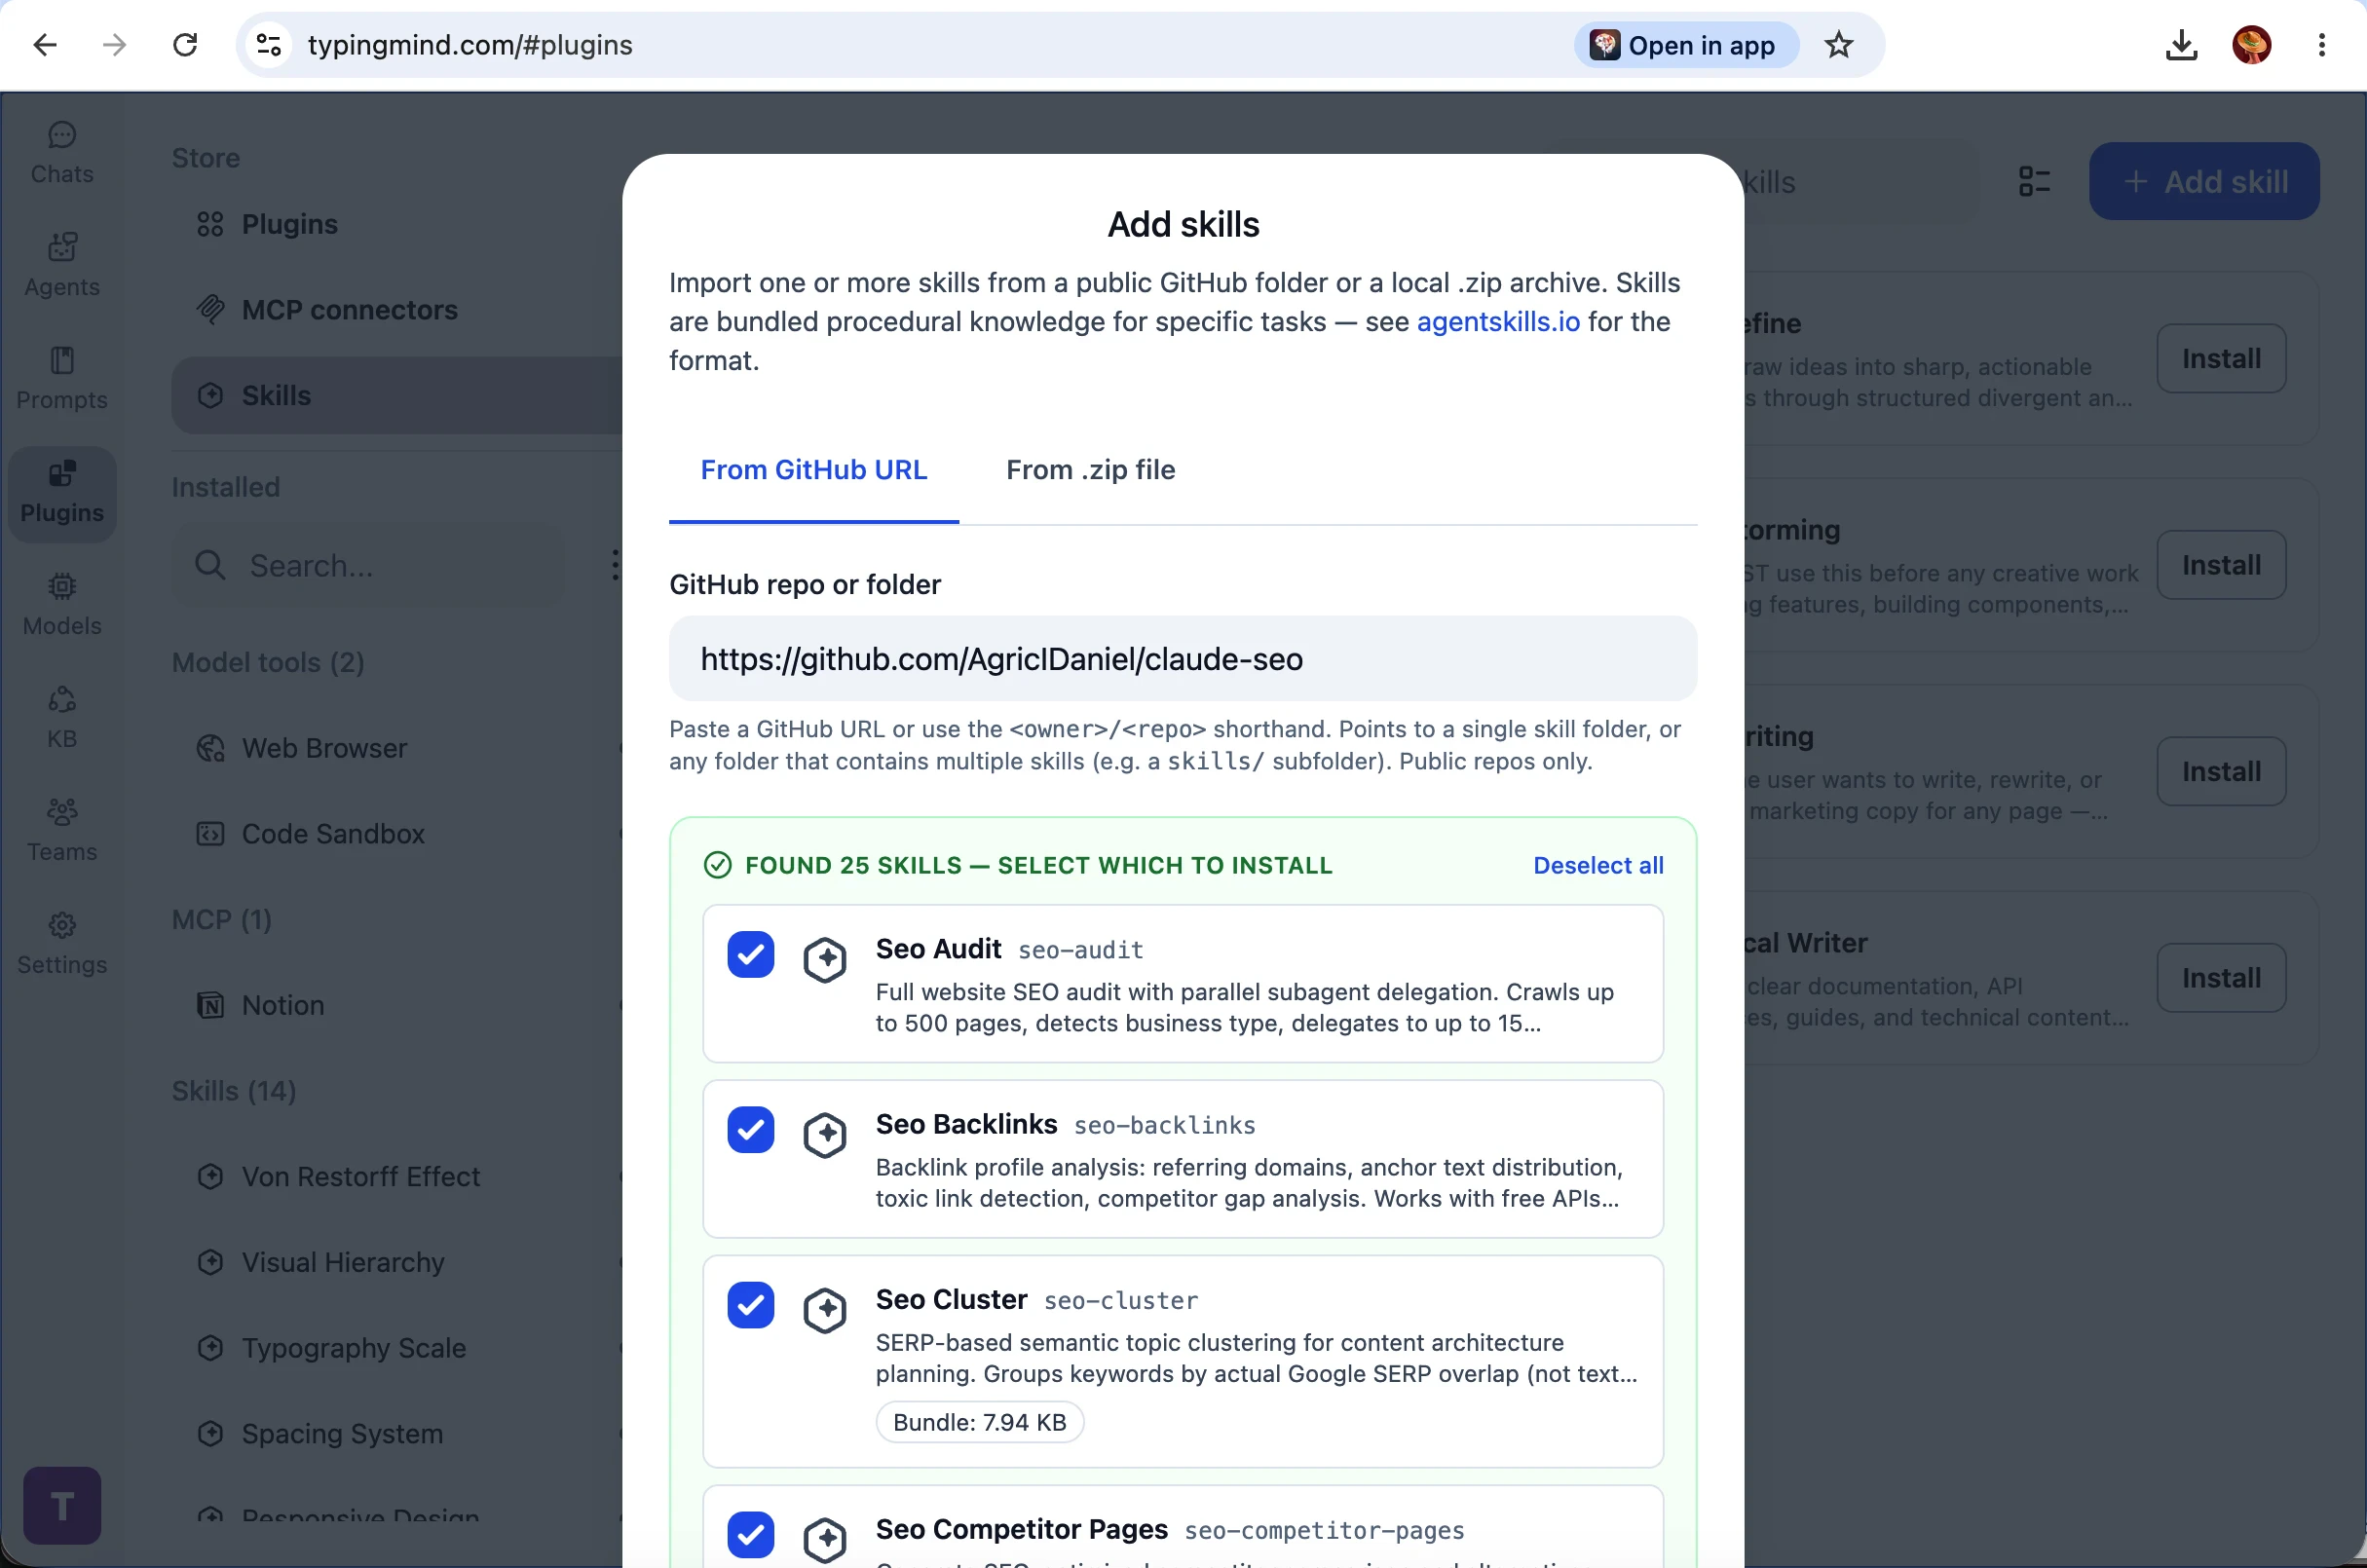Click the Seo Cluster bundle size badge
The width and height of the screenshot is (2367, 1568).
click(980, 1423)
